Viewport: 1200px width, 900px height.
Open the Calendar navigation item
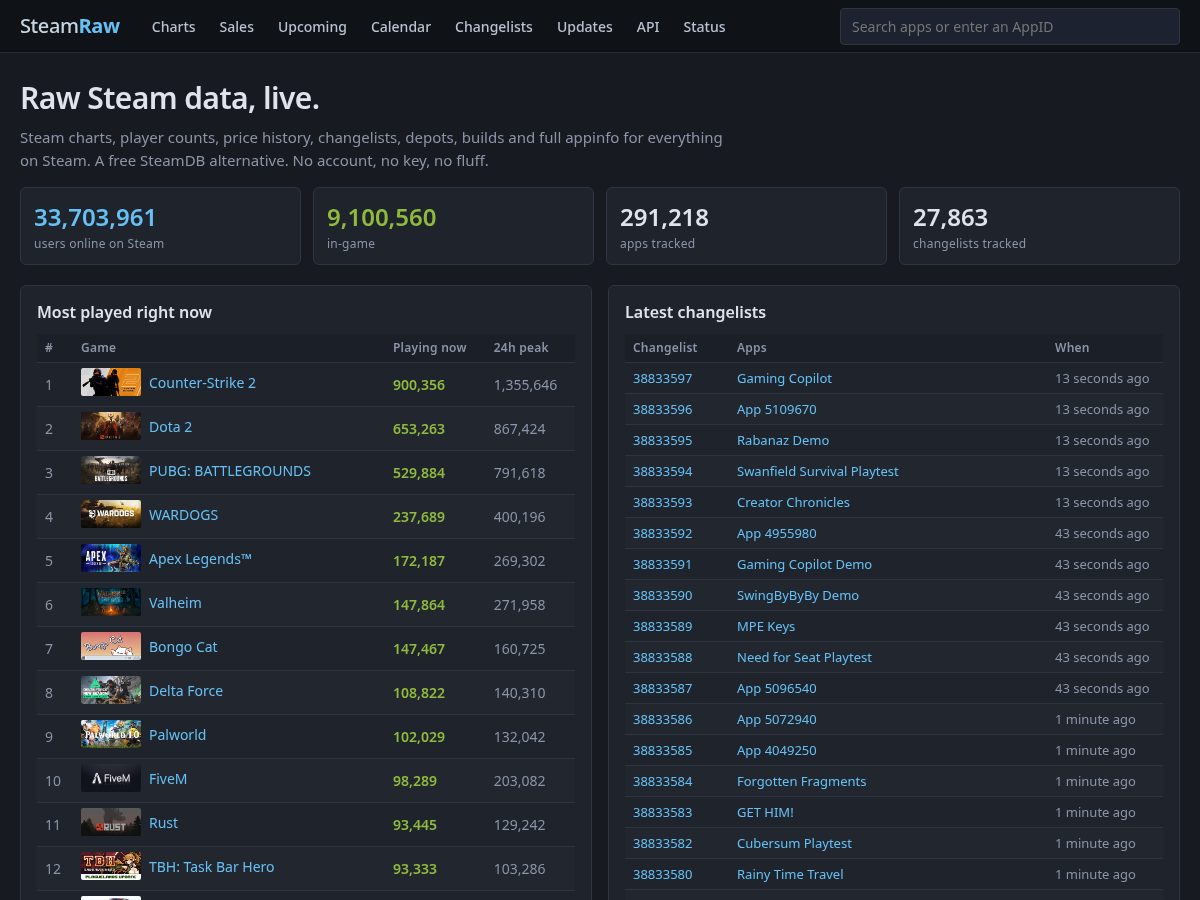pyautogui.click(x=401, y=27)
